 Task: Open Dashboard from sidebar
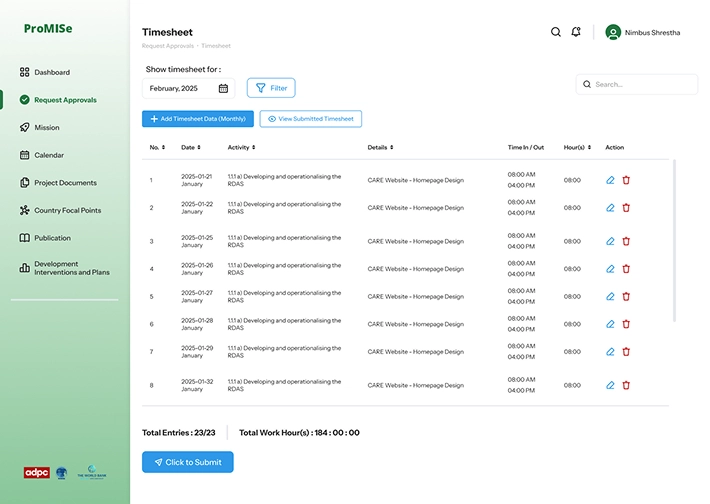click(x=52, y=72)
